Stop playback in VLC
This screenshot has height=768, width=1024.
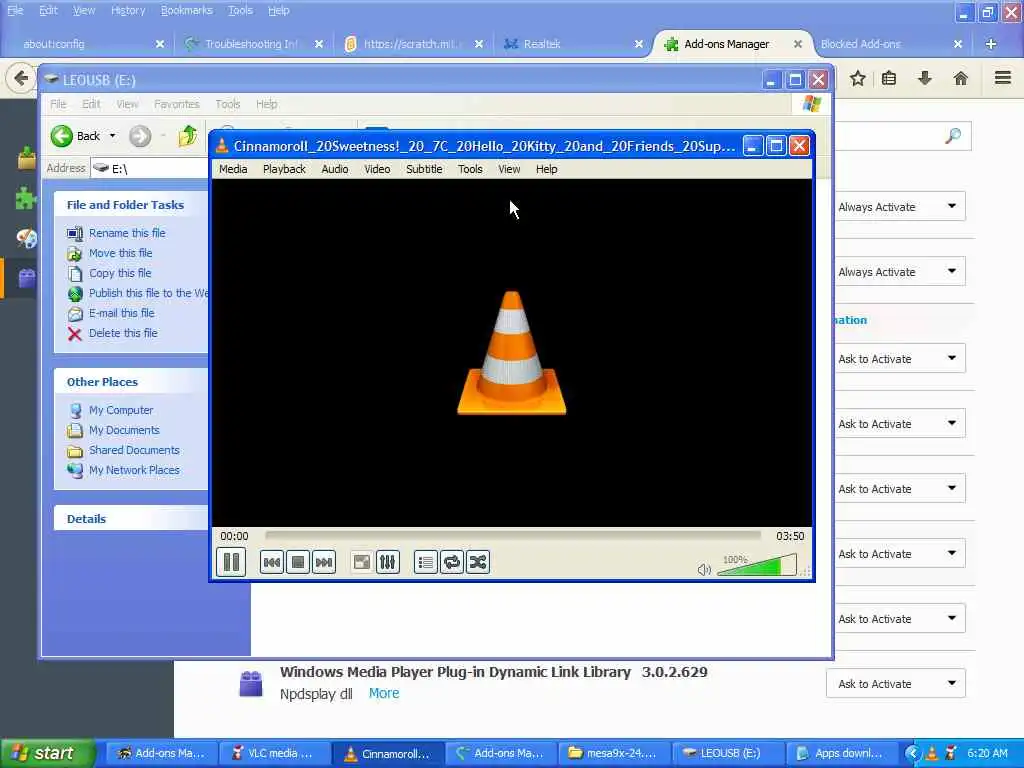click(298, 562)
